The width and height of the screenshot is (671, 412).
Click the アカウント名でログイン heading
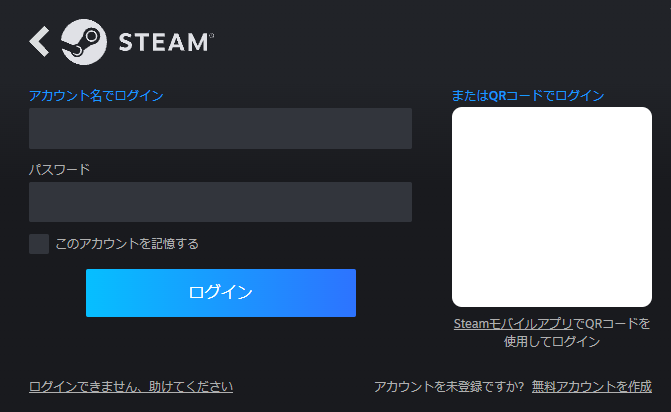point(96,95)
